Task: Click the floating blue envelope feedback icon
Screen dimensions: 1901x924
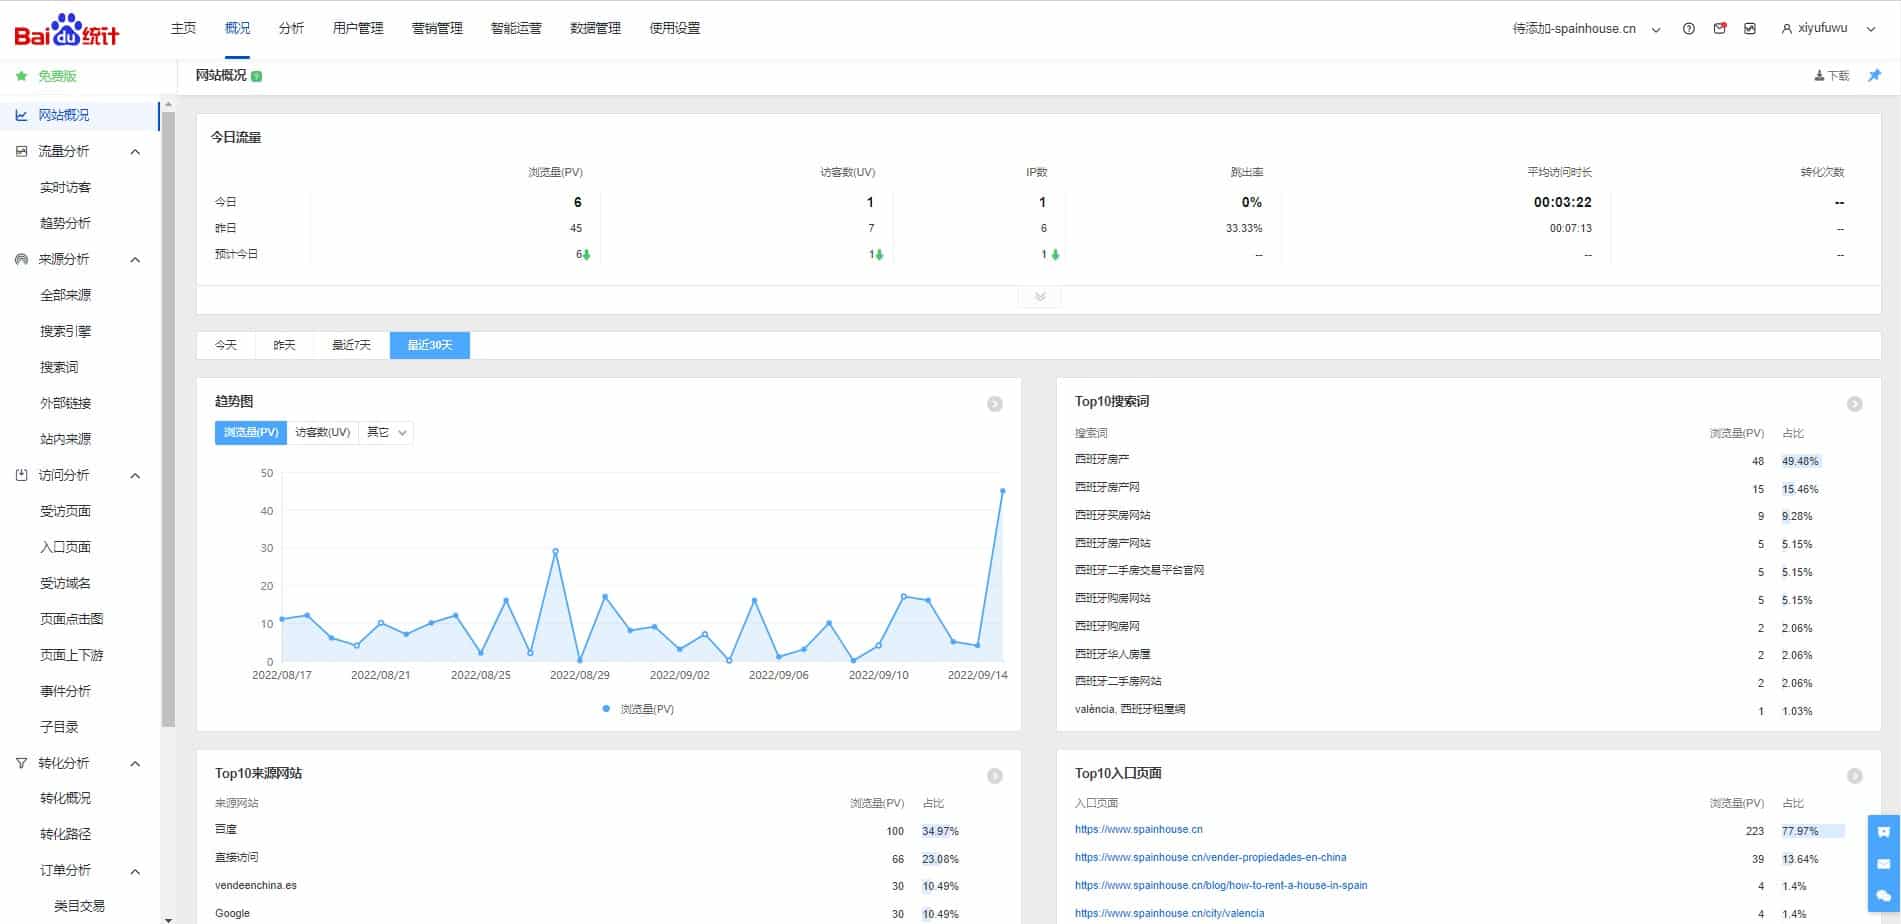Action: click(1883, 863)
